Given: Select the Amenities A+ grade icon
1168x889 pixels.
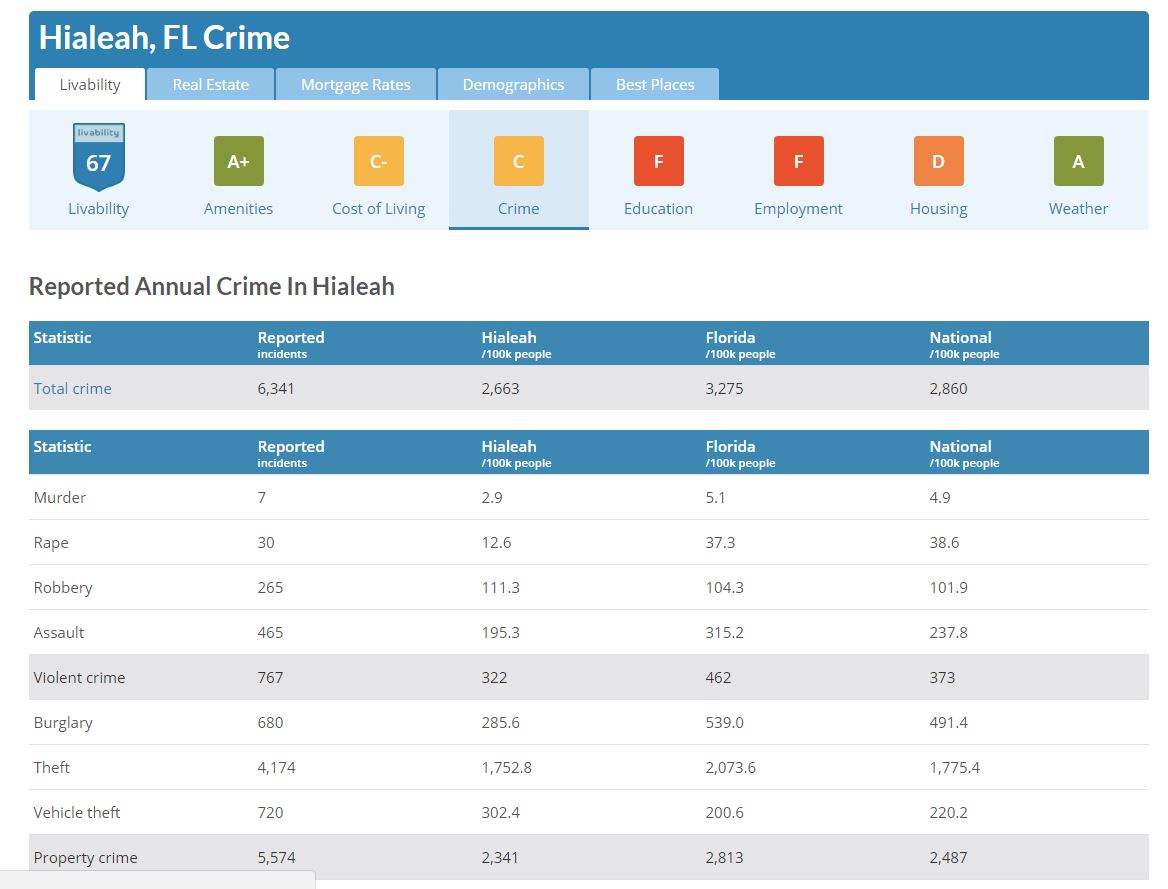Looking at the screenshot, I should click(238, 161).
